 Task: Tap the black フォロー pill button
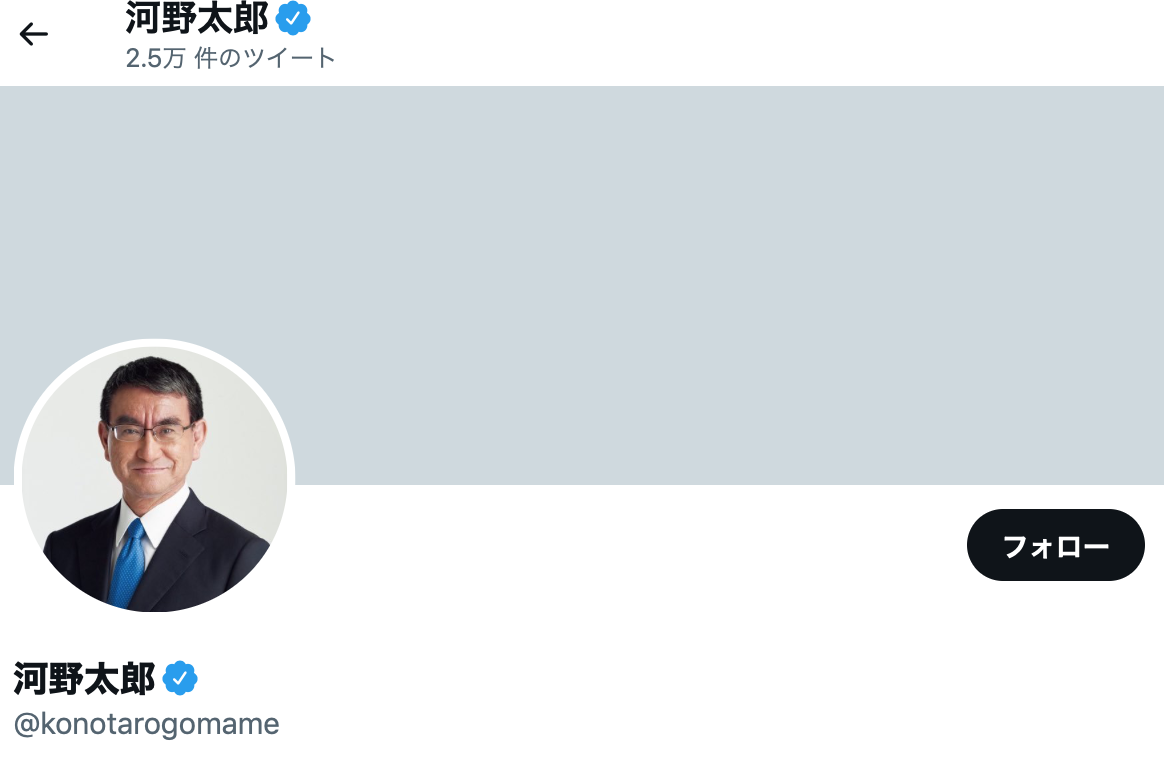[x=1055, y=545]
